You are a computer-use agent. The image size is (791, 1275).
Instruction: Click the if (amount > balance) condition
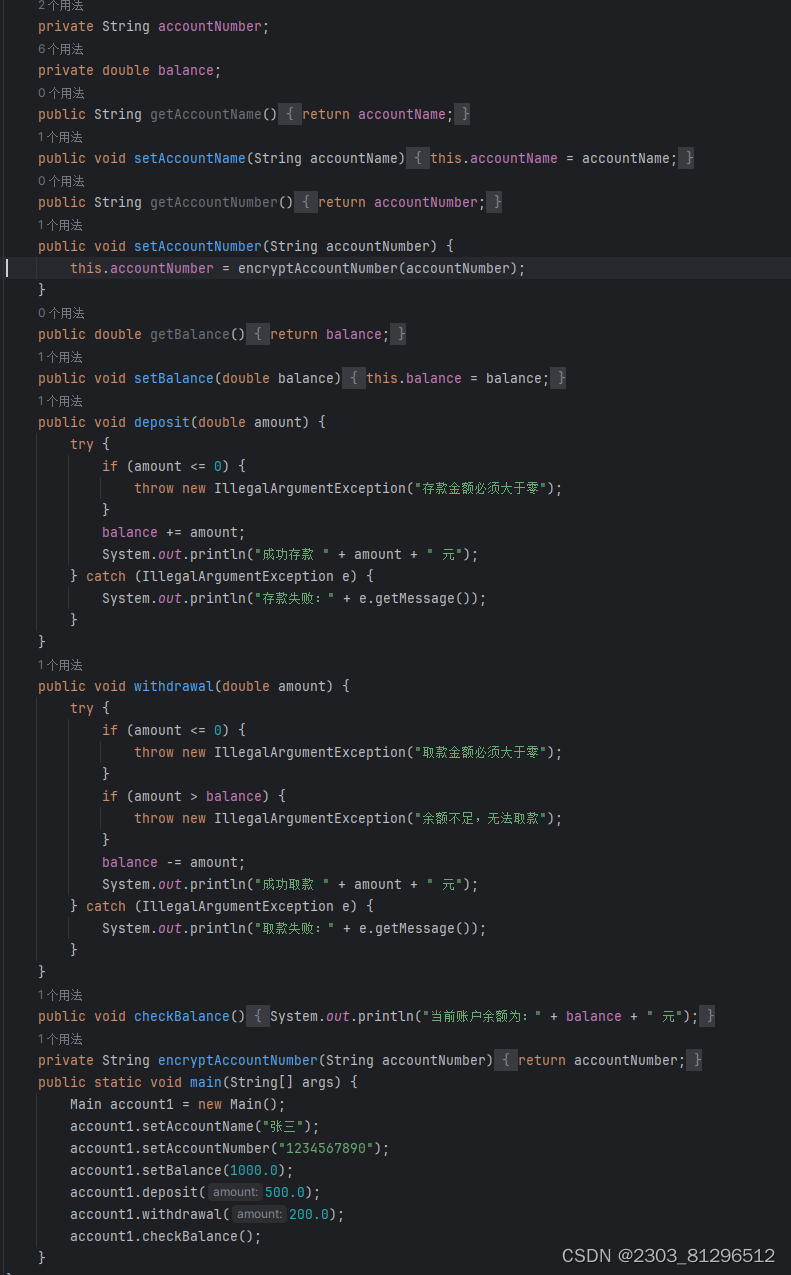tap(193, 796)
